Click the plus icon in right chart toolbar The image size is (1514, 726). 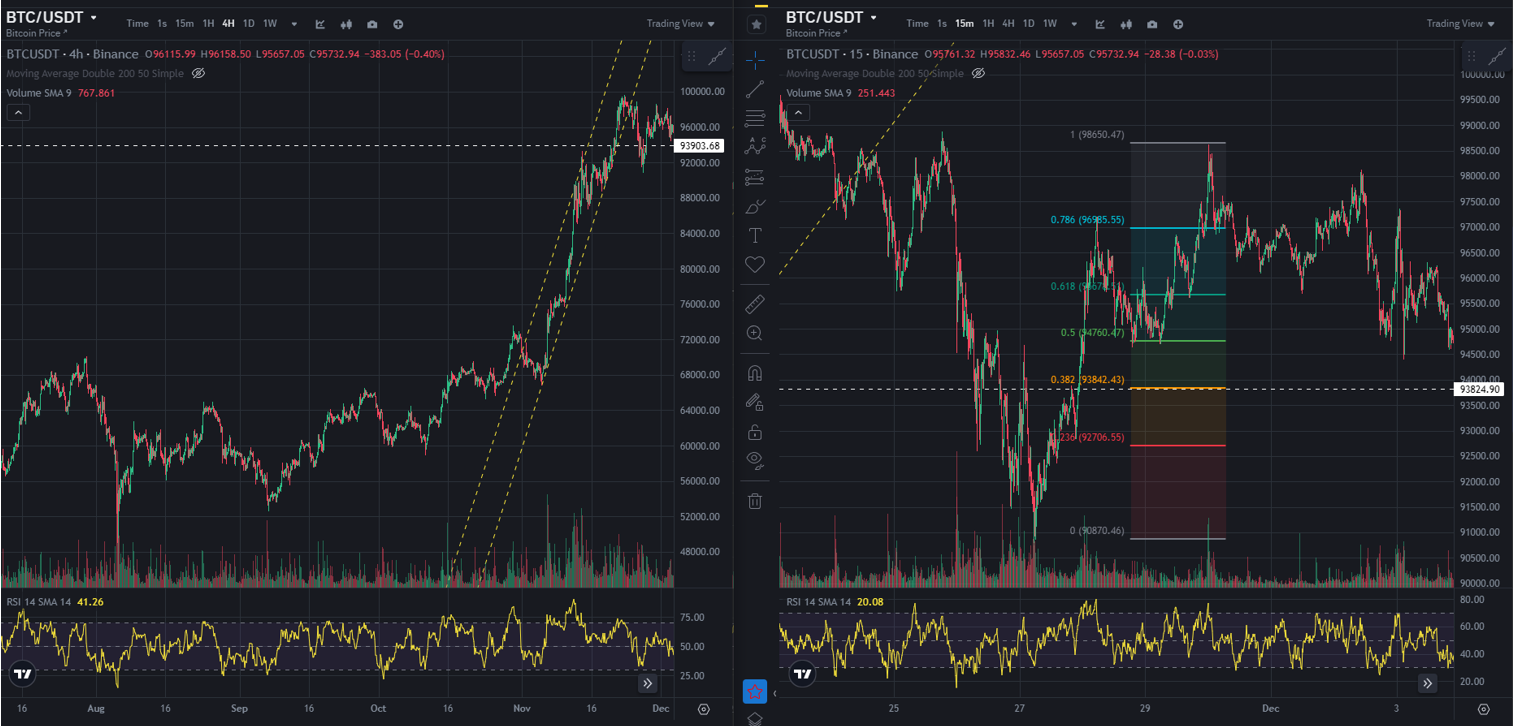coord(1178,24)
